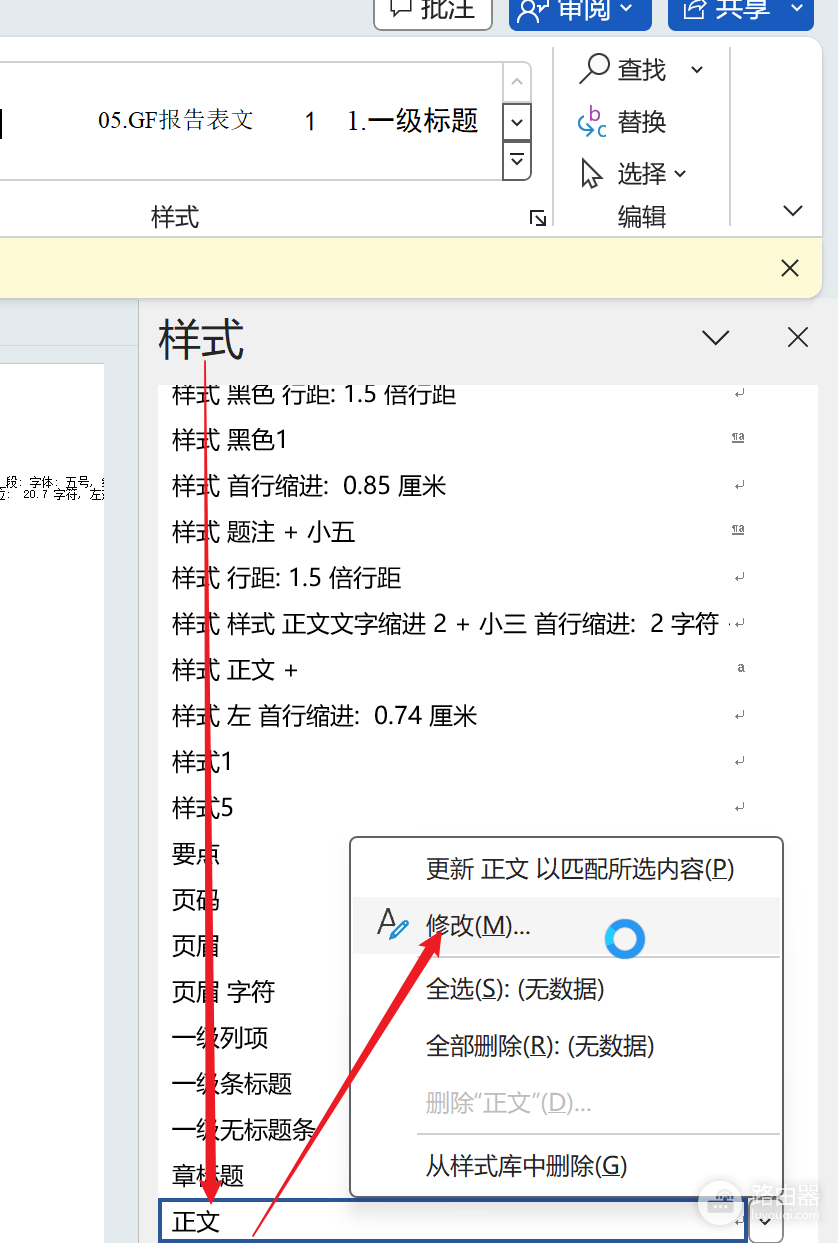Open the Styles dialog launcher
Viewport: 838px width, 1243px height.
[538, 217]
